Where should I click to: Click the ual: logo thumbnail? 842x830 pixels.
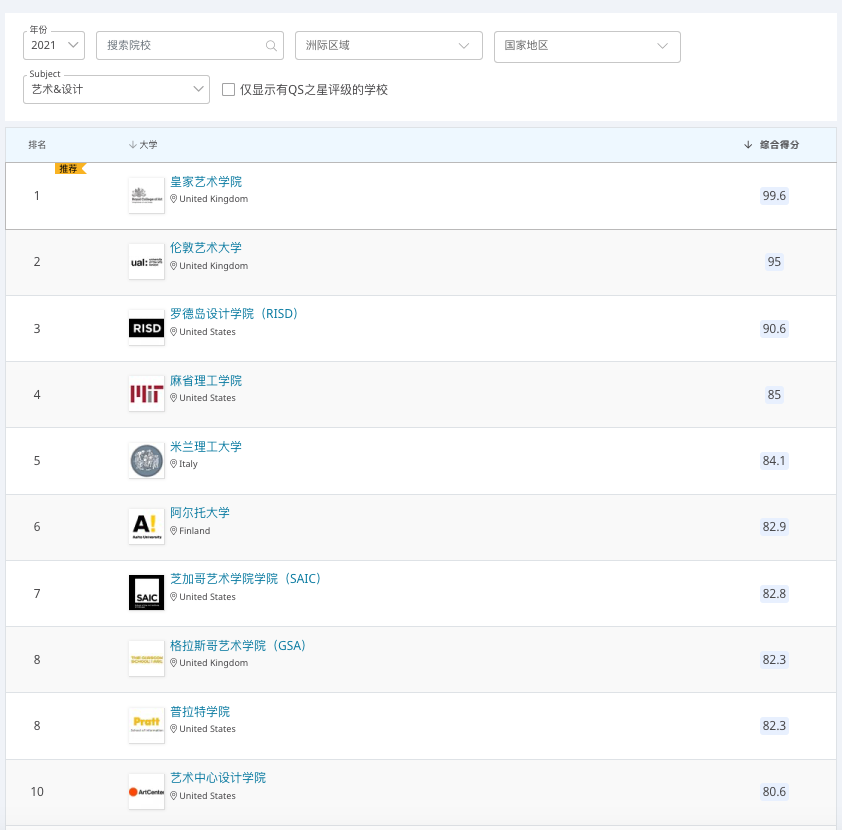[147, 261]
